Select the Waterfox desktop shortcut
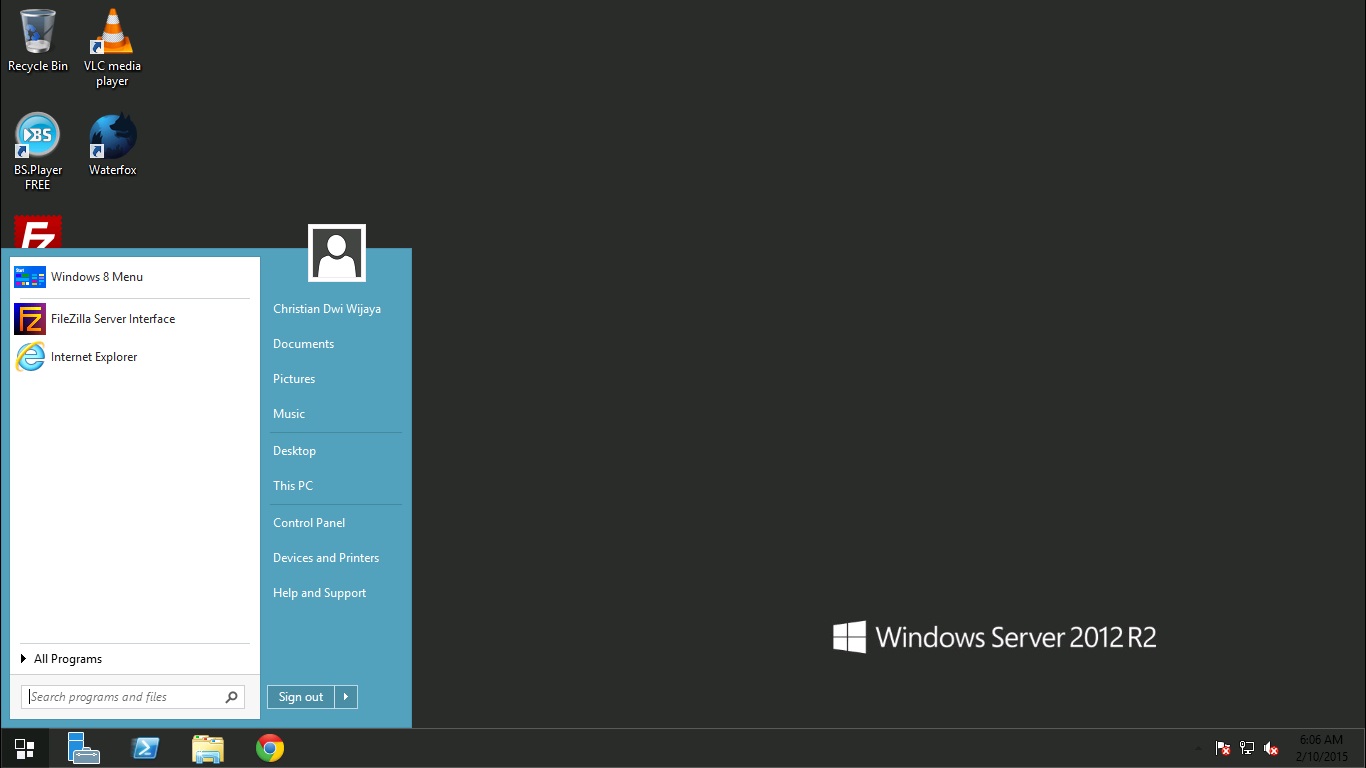The height and width of the screenshot is (768, 1366). 112,144
